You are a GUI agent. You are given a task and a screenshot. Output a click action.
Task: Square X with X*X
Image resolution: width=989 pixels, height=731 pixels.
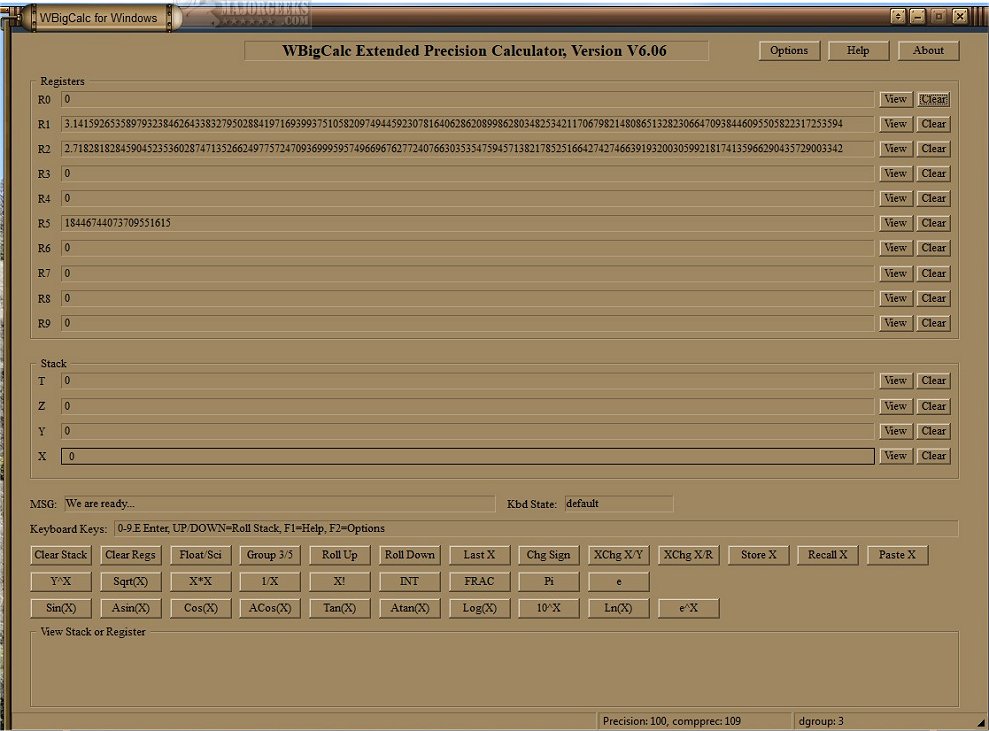[201, 582]
